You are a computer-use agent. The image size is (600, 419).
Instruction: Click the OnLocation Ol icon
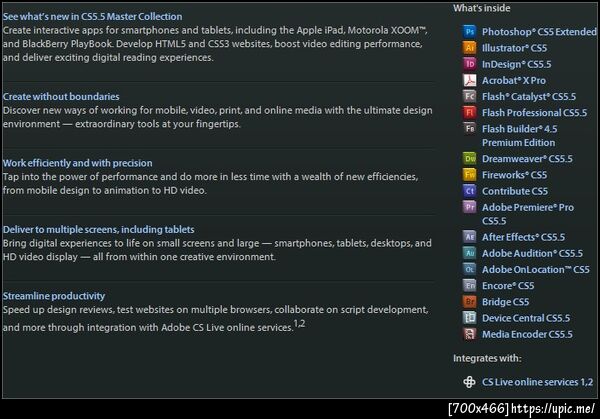pos(470,269)
